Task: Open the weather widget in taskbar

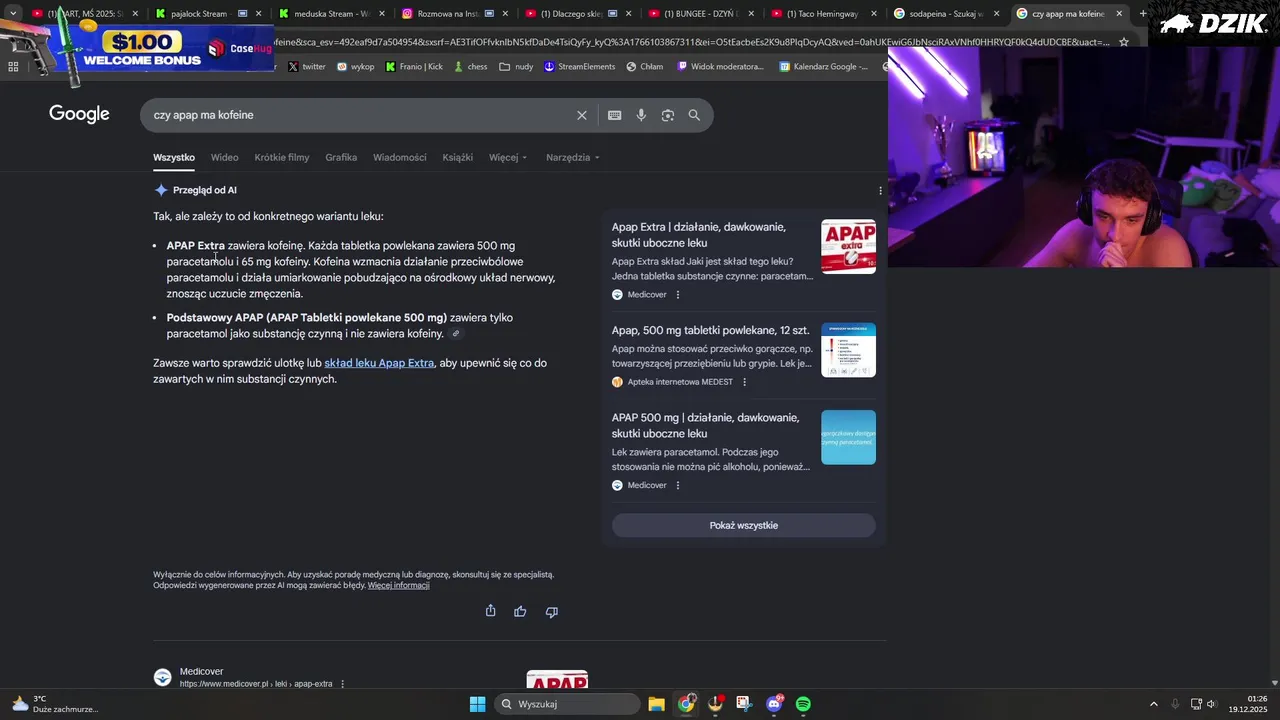Action: tap(55, 704)
